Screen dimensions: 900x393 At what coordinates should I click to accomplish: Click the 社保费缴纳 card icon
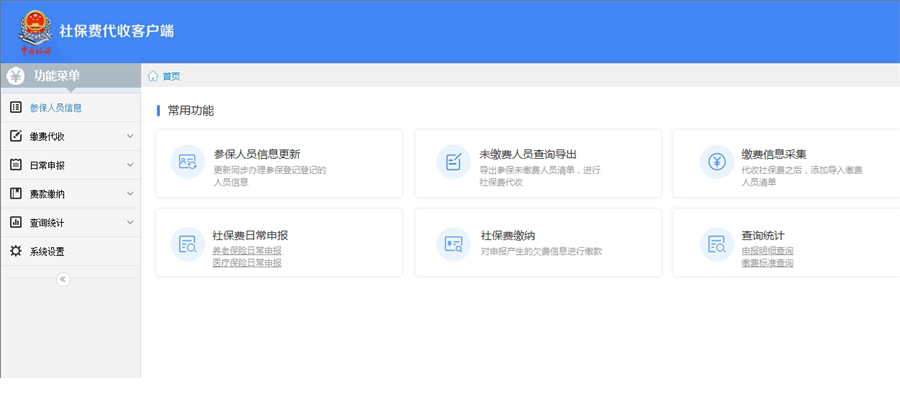tap(453, 244)
